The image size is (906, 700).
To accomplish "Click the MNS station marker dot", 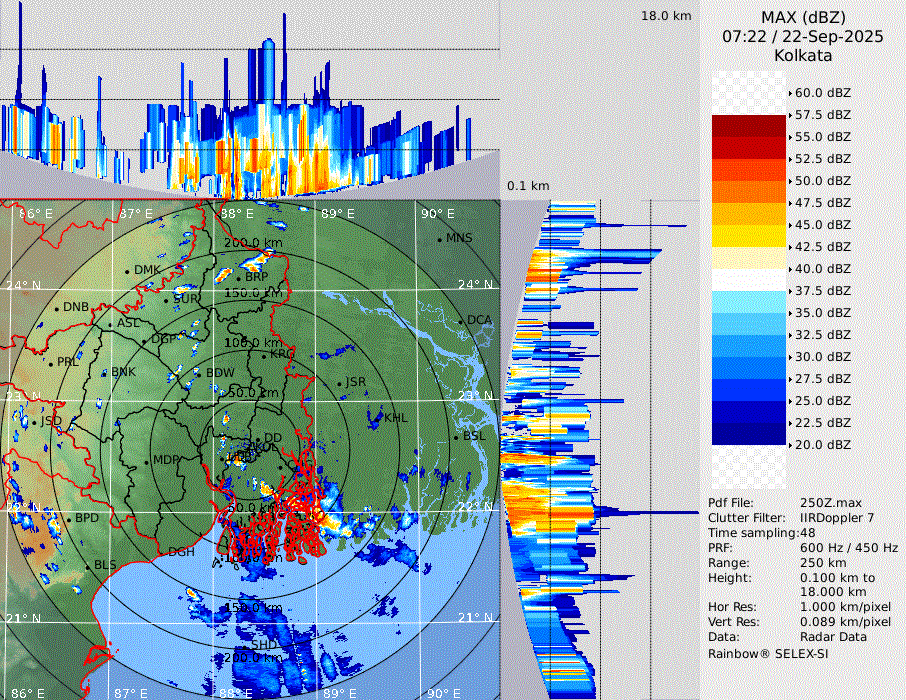I will (439, 239).
